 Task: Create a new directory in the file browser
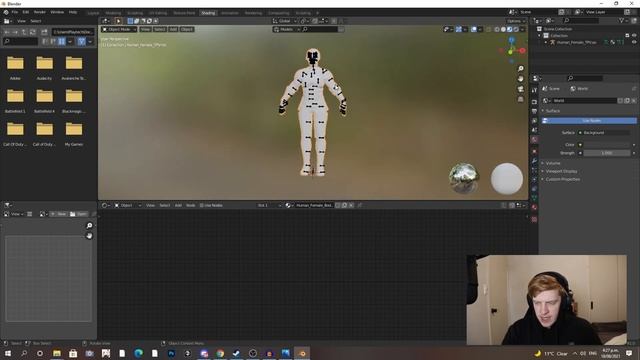pyautogui.click(x=44, y=32)
